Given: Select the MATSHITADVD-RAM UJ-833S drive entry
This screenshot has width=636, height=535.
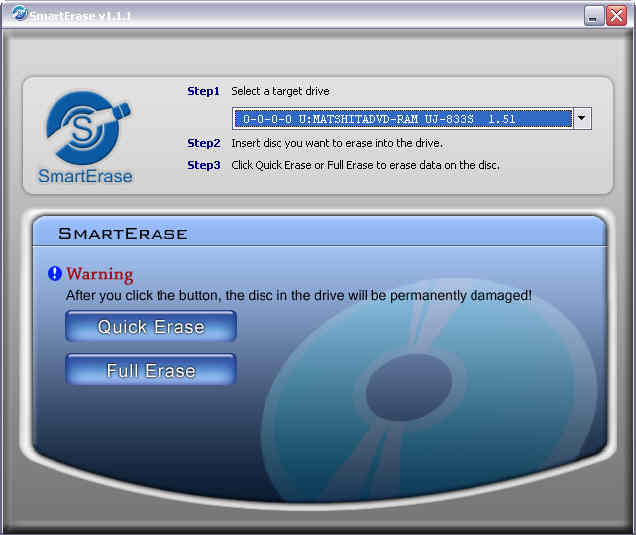Looking at the screenshot, I should [403, 118].
